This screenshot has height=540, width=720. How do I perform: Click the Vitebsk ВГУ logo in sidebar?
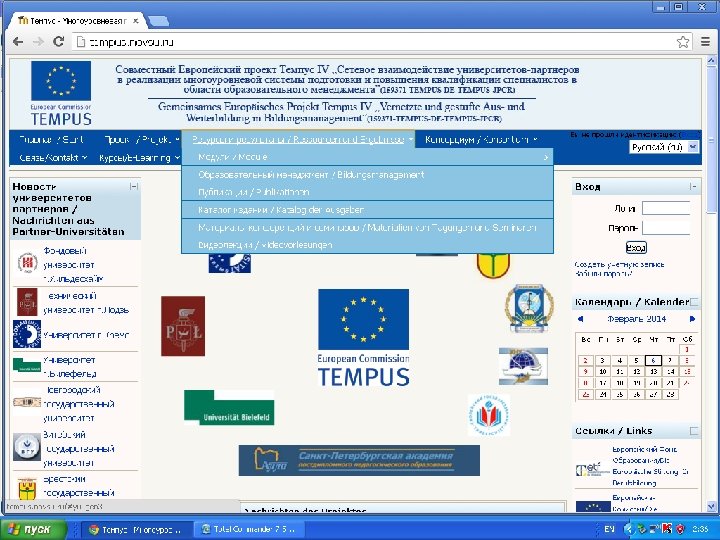[x=27, y=447]
